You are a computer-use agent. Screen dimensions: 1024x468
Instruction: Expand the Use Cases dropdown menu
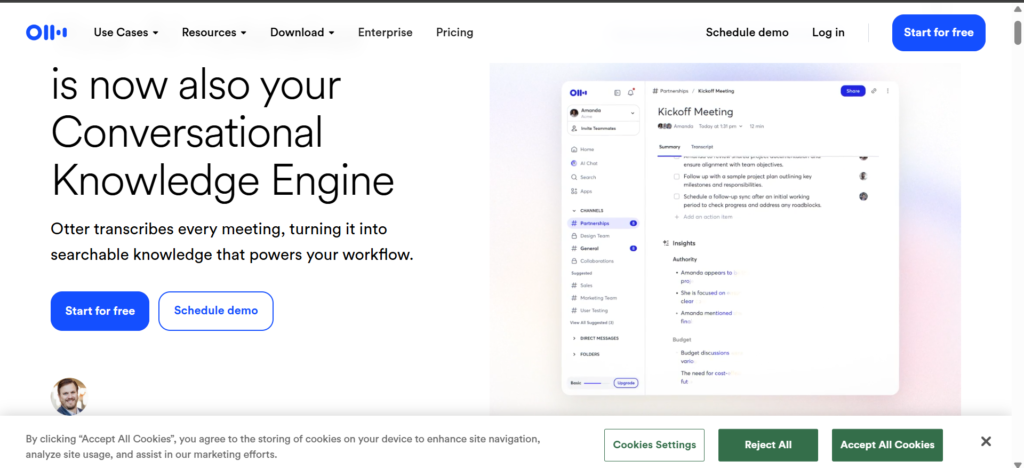126,32
